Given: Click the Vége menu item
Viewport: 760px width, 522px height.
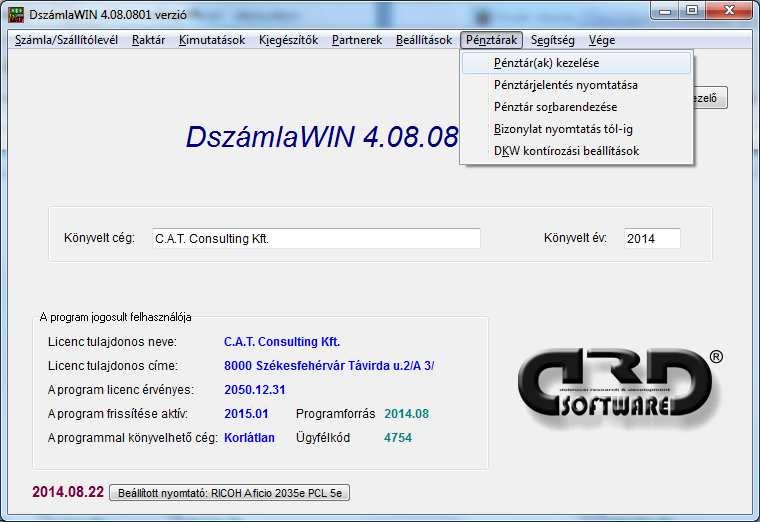Looking at the screenshot, I should [x=602, y=40].
